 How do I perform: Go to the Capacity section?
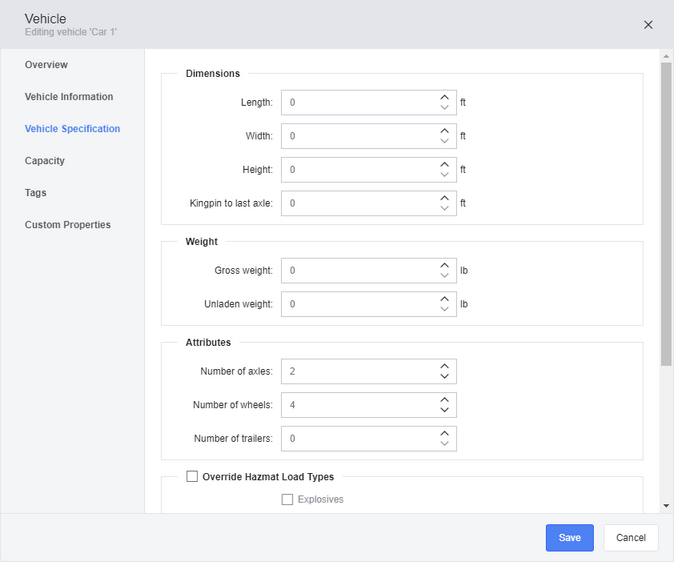44,161
